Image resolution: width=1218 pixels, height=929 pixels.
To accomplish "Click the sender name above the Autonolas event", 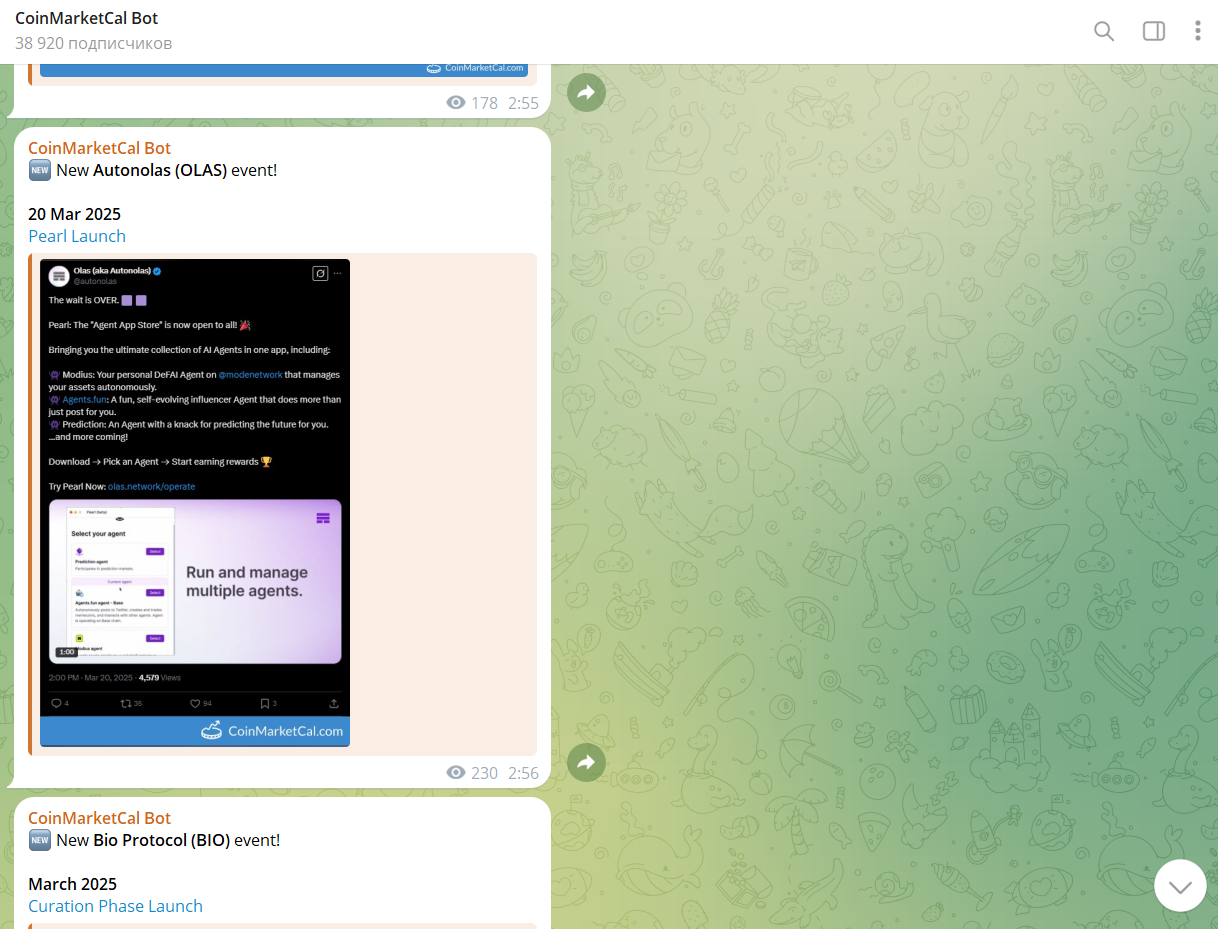I will 99,148.
